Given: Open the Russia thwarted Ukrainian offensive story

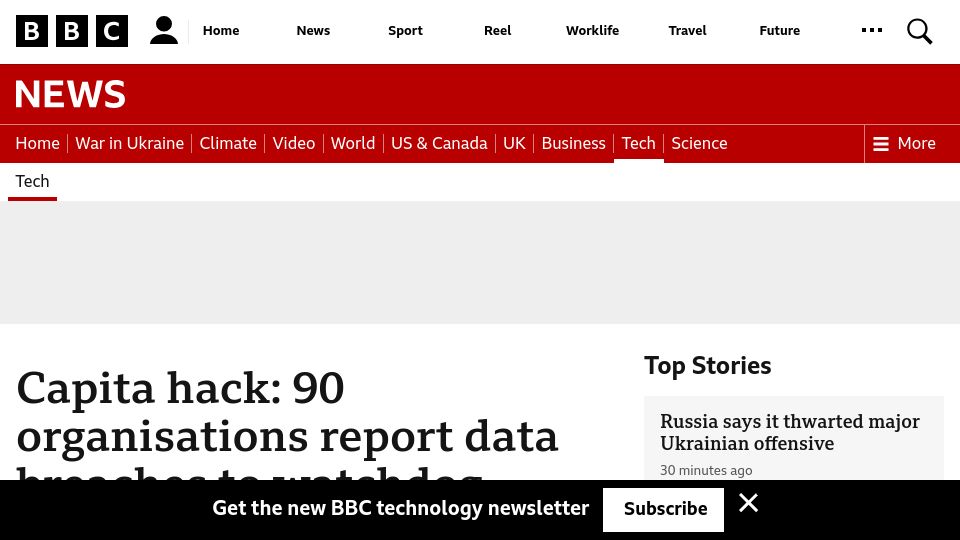Looking at the screenshot, I should coord(789,432).
